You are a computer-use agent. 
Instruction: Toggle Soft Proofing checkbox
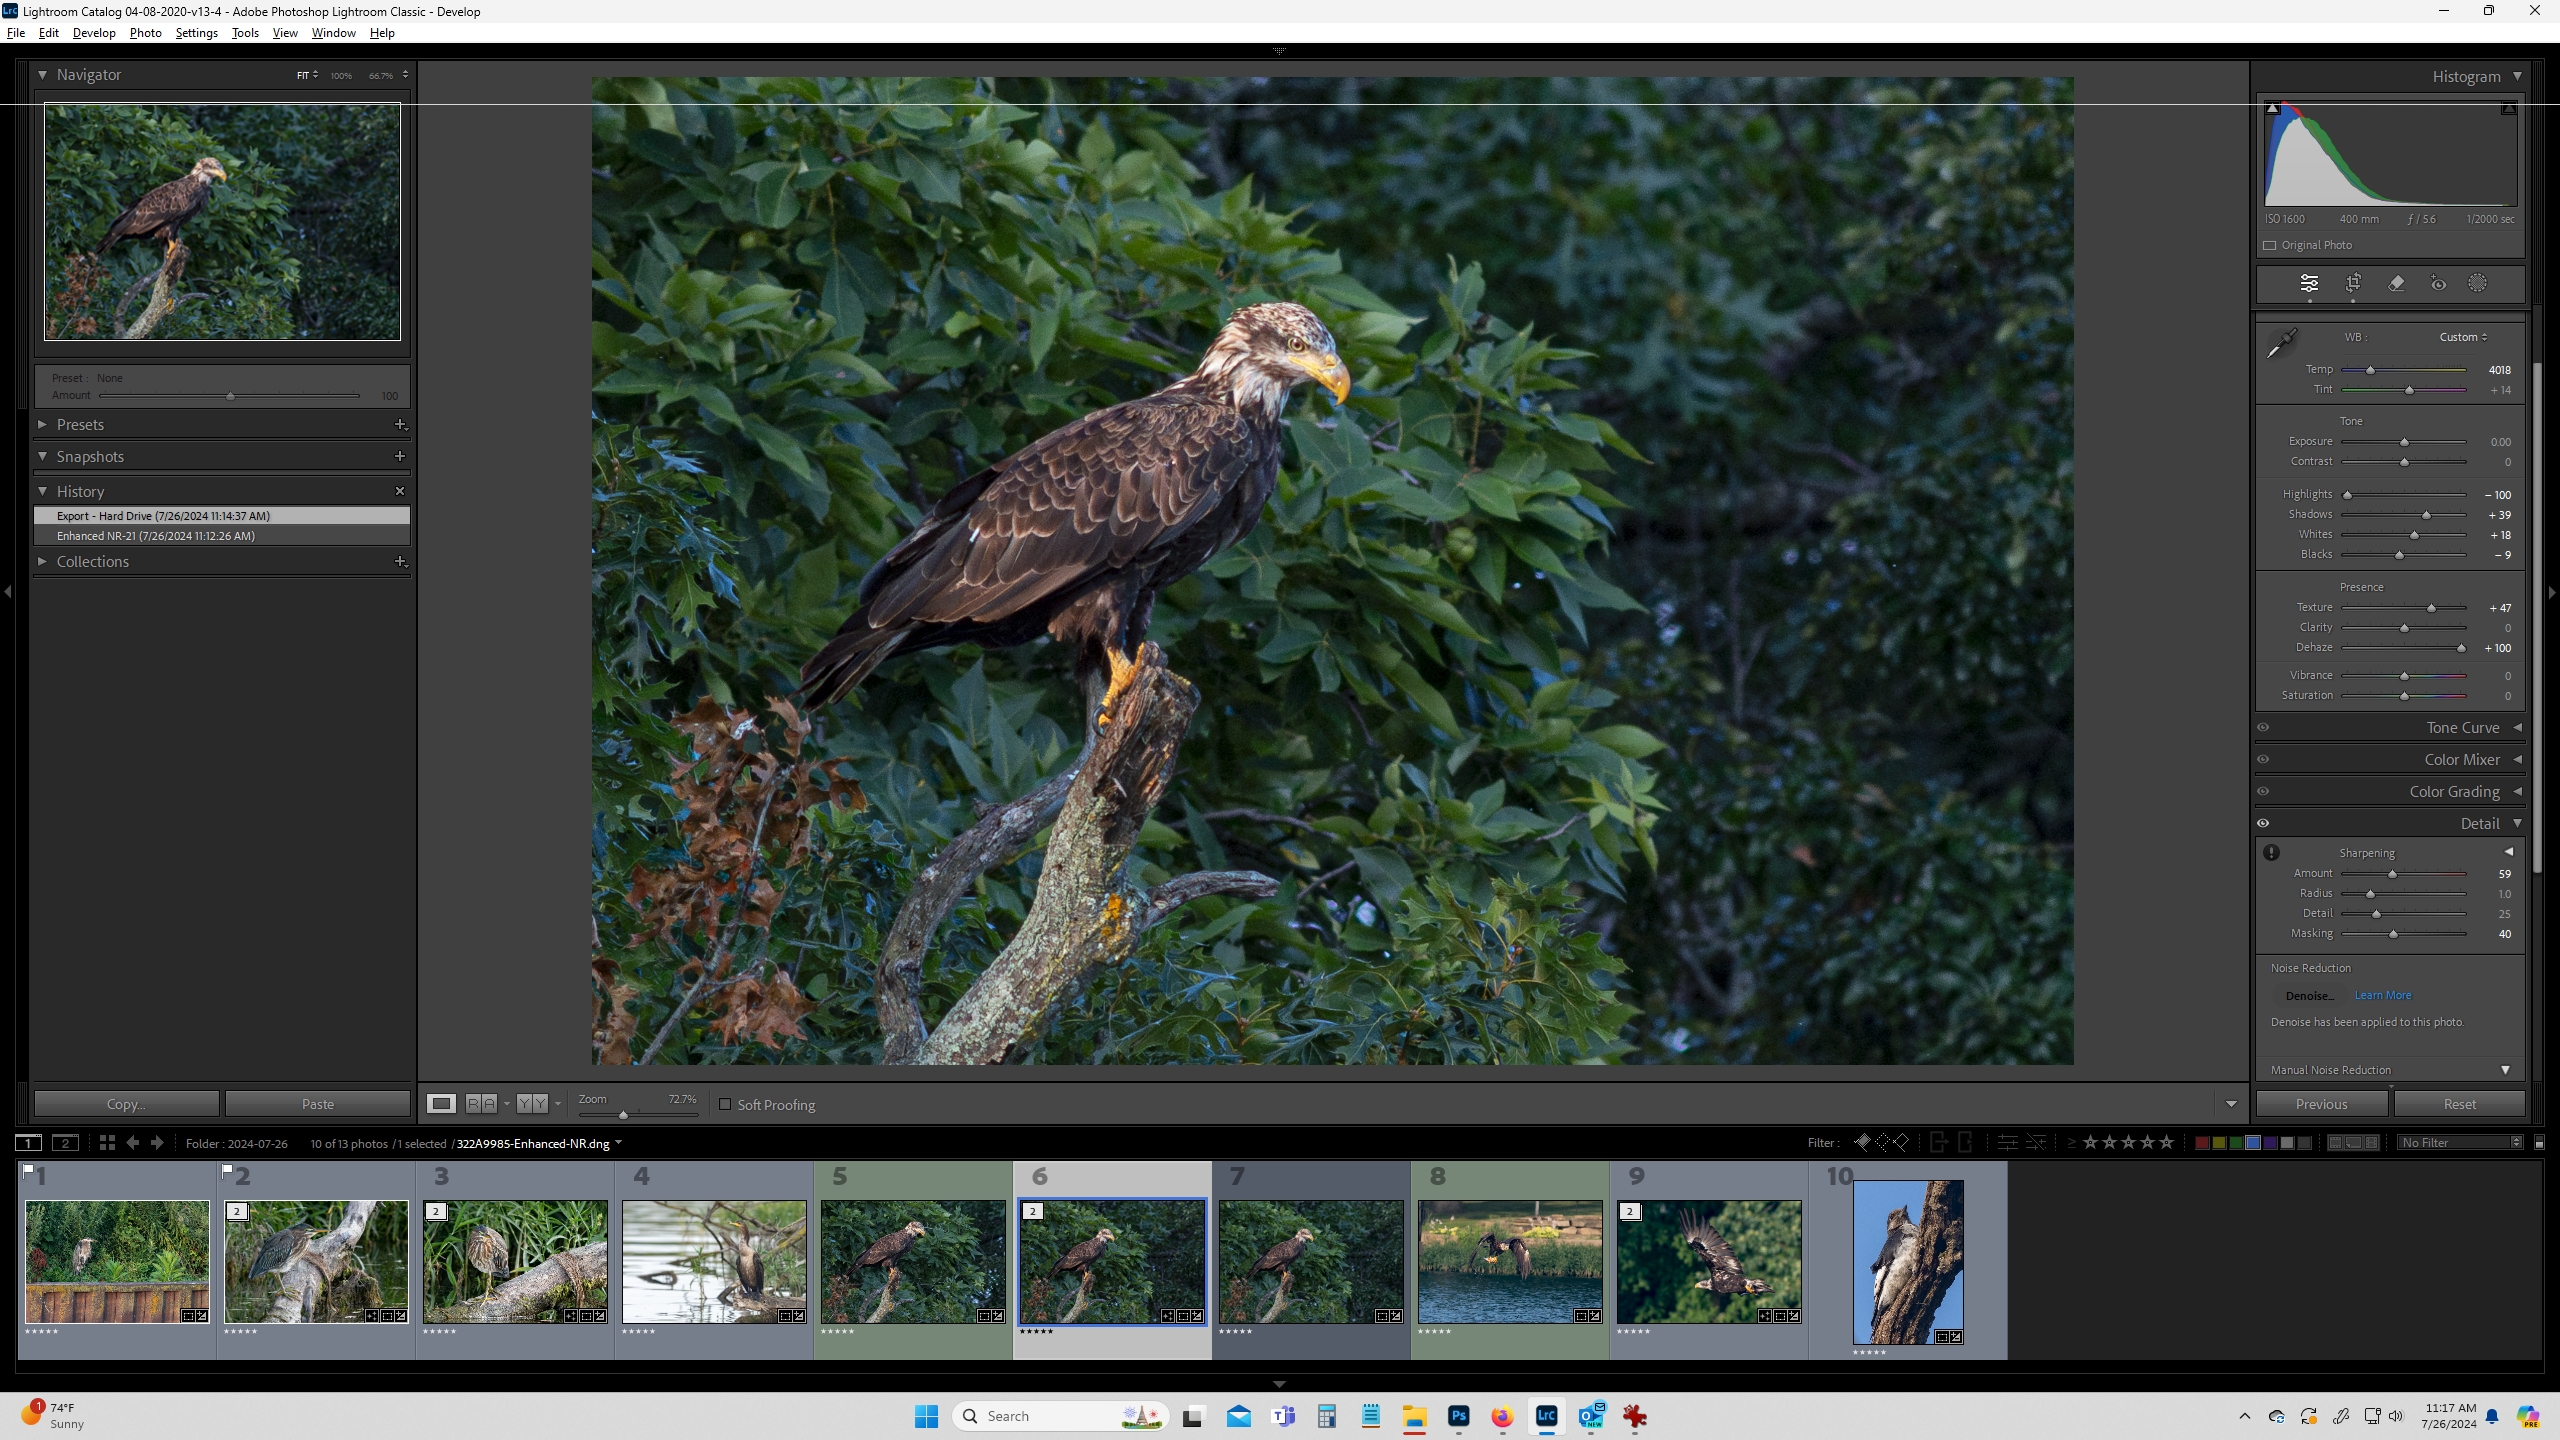point(726,1104)
